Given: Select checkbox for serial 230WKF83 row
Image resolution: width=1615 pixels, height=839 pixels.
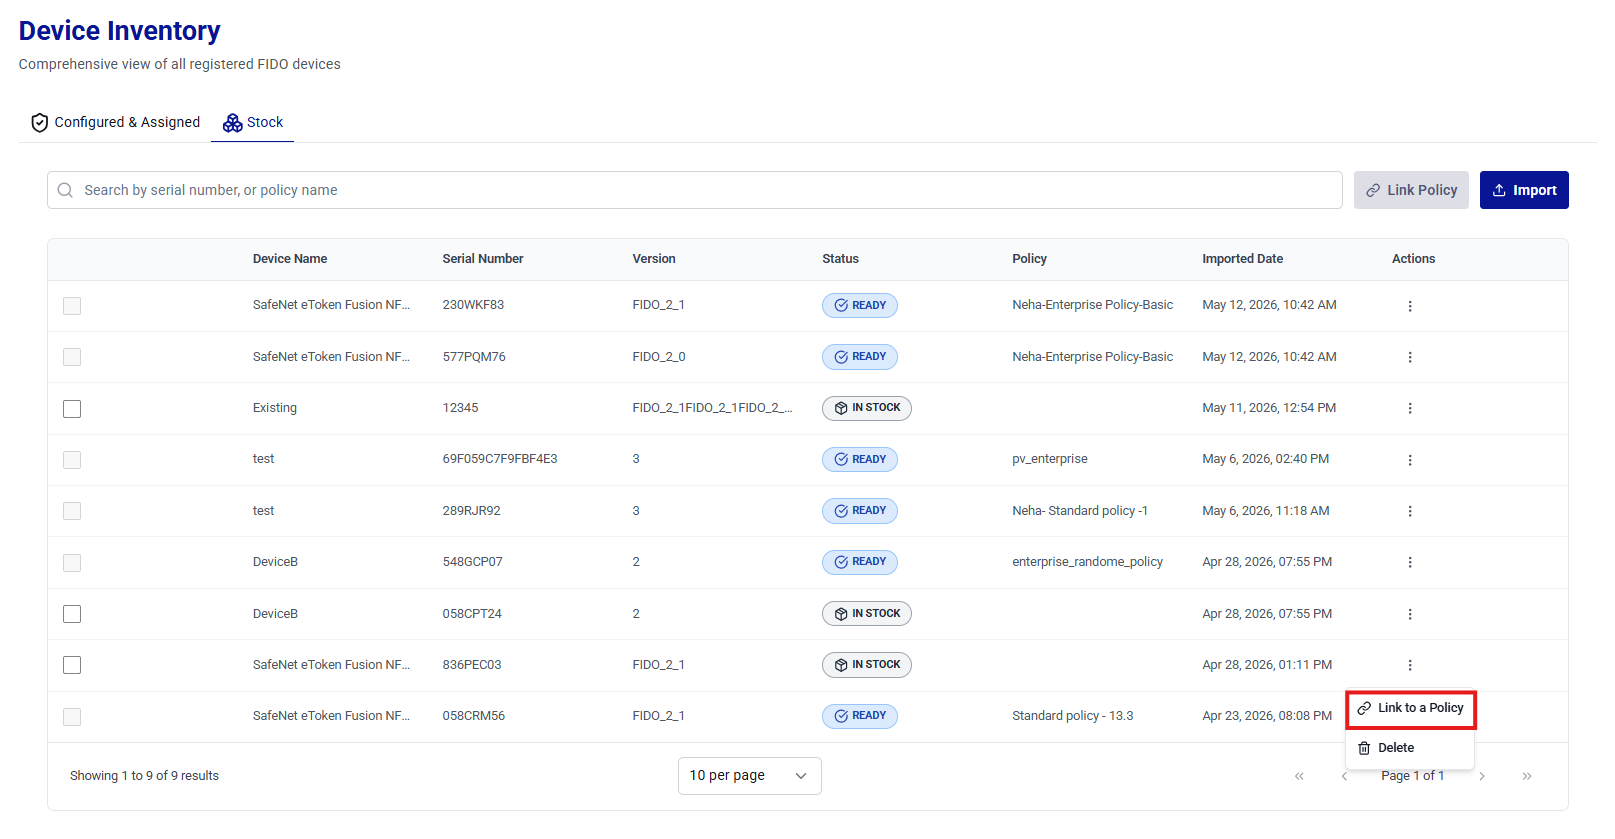Looking at the screenshot, I should point(72,306).
